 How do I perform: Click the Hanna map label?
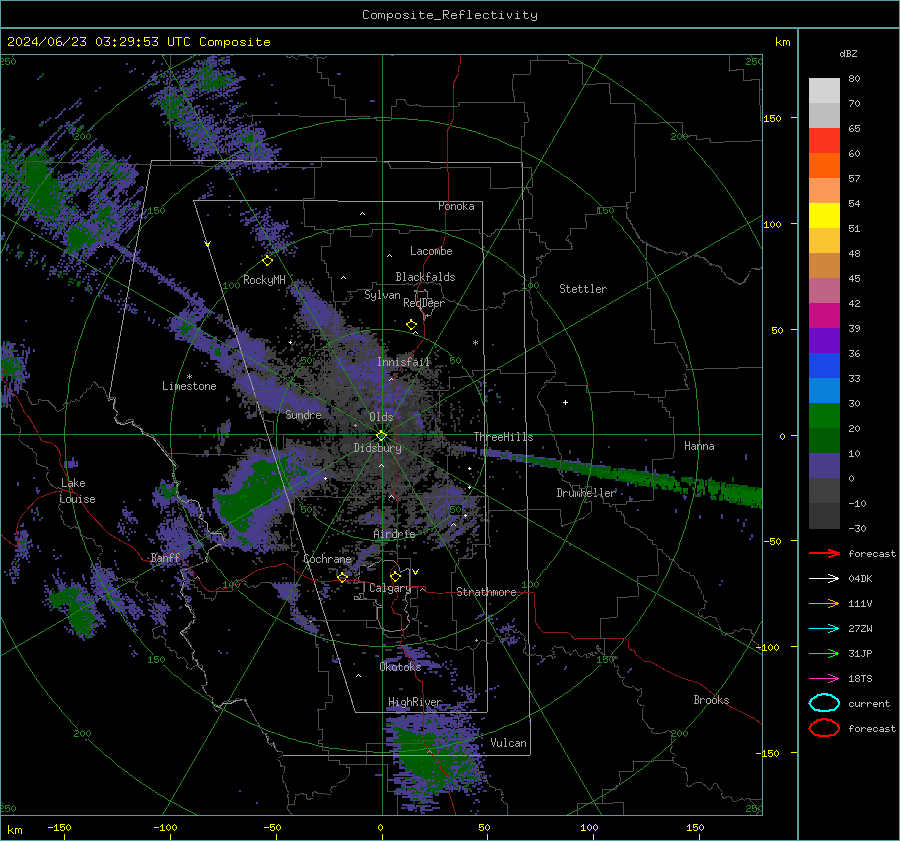click(699, 446)
